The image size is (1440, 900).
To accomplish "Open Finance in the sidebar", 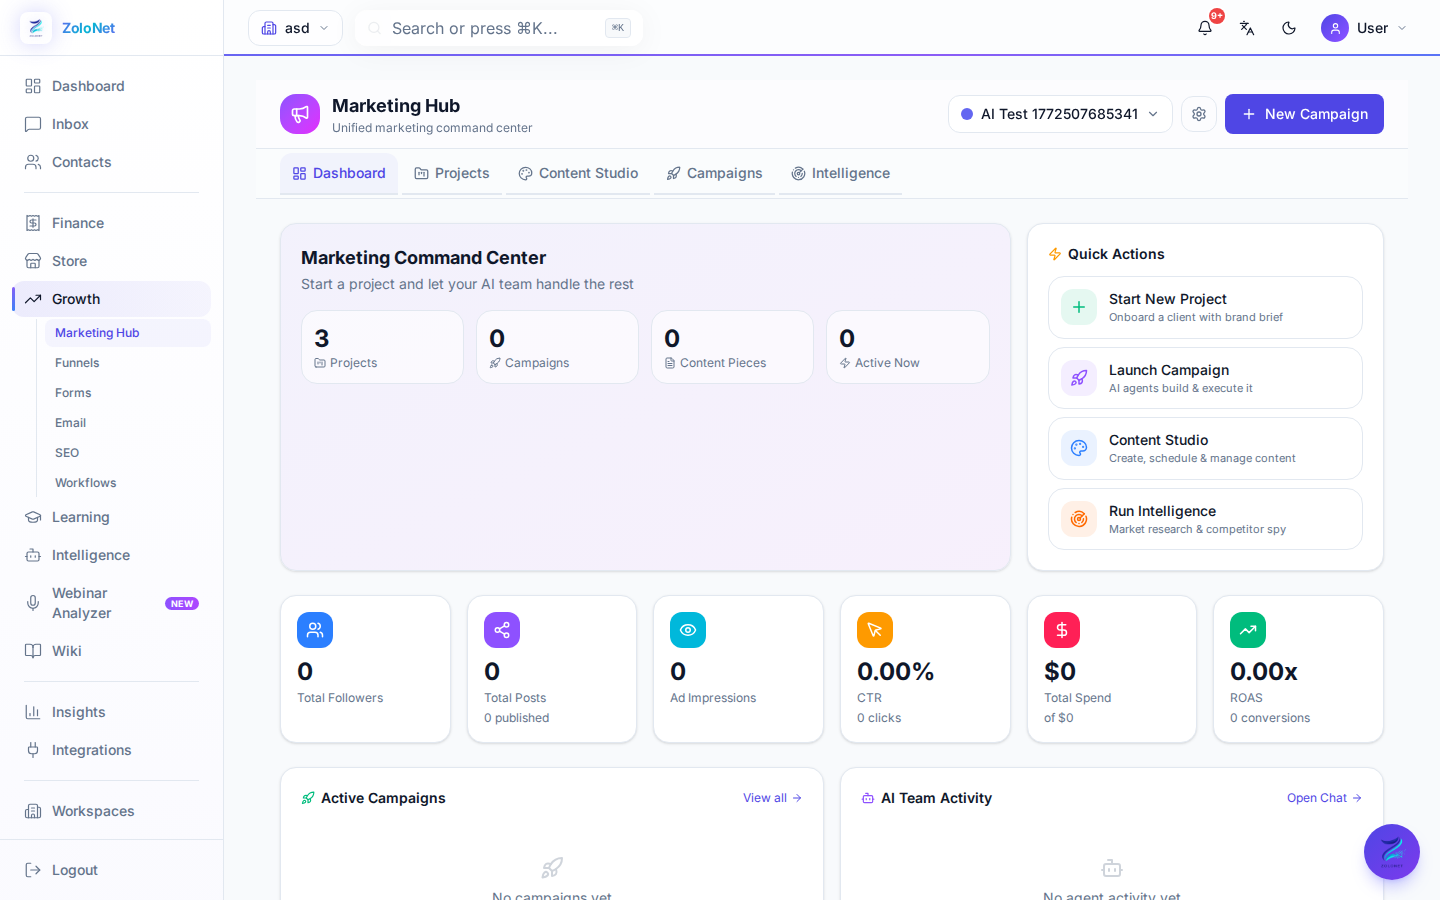I will click(111, 223).
